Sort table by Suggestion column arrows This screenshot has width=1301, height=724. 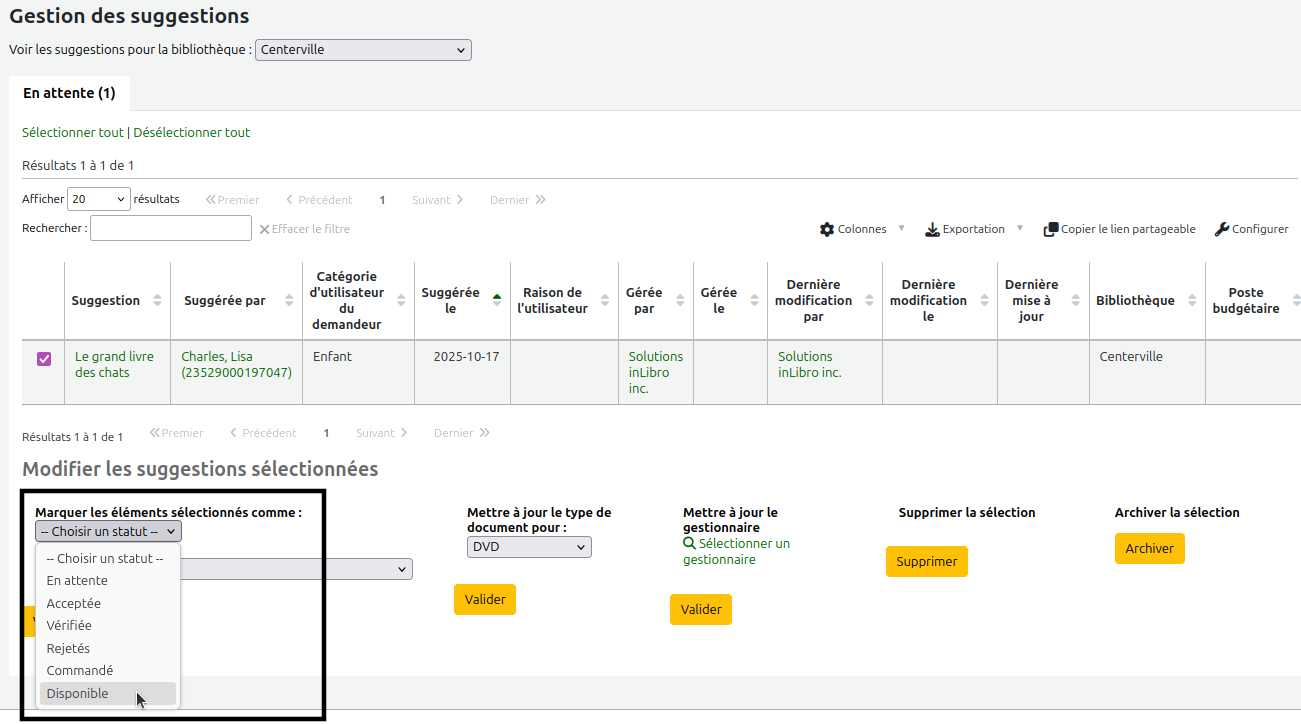coord(157,301)
